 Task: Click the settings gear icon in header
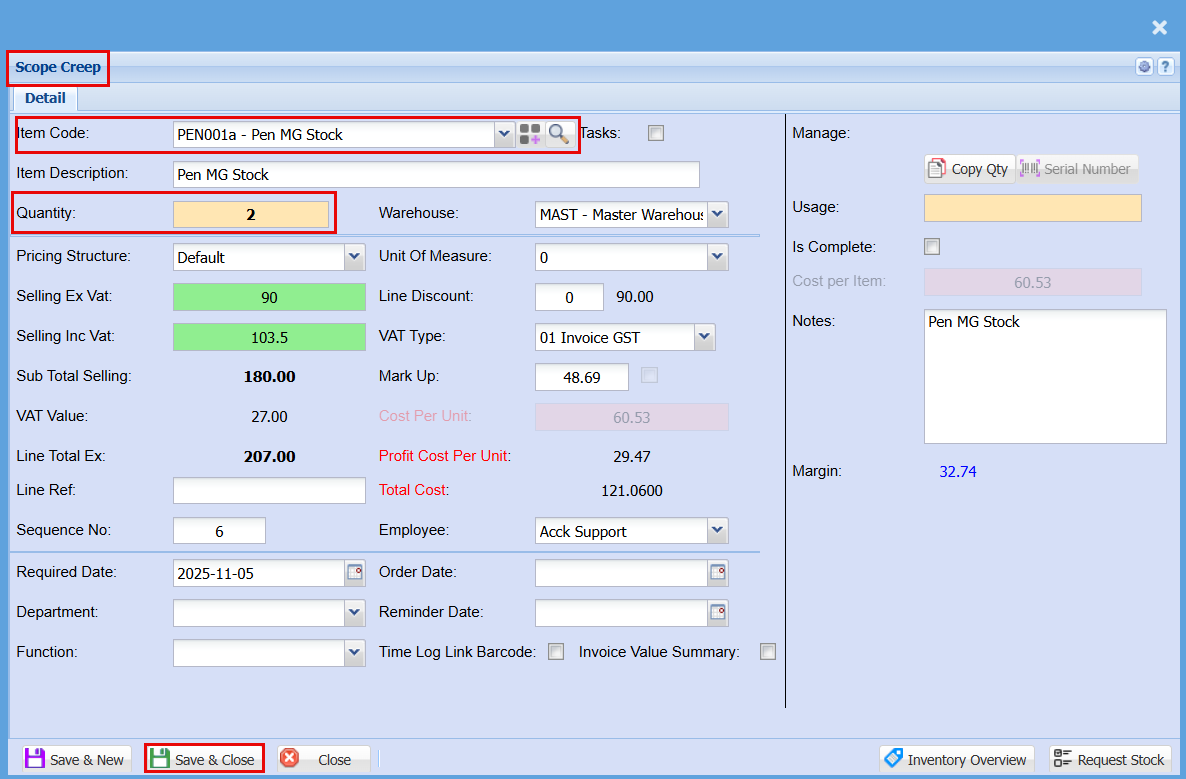[x=1144, y=67]
